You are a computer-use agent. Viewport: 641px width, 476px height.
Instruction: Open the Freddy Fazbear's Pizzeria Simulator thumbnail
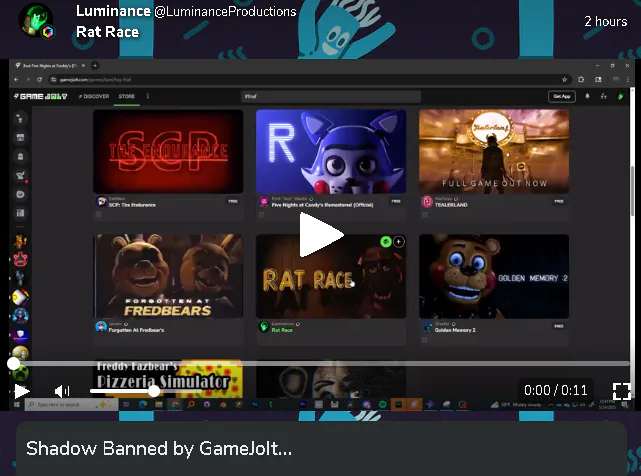pyautogui.click(x=168, y=378)
